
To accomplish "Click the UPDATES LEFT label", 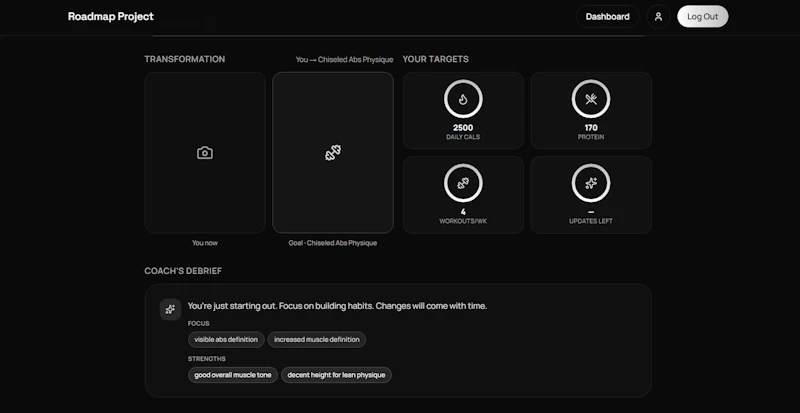I will pos(591,222).
